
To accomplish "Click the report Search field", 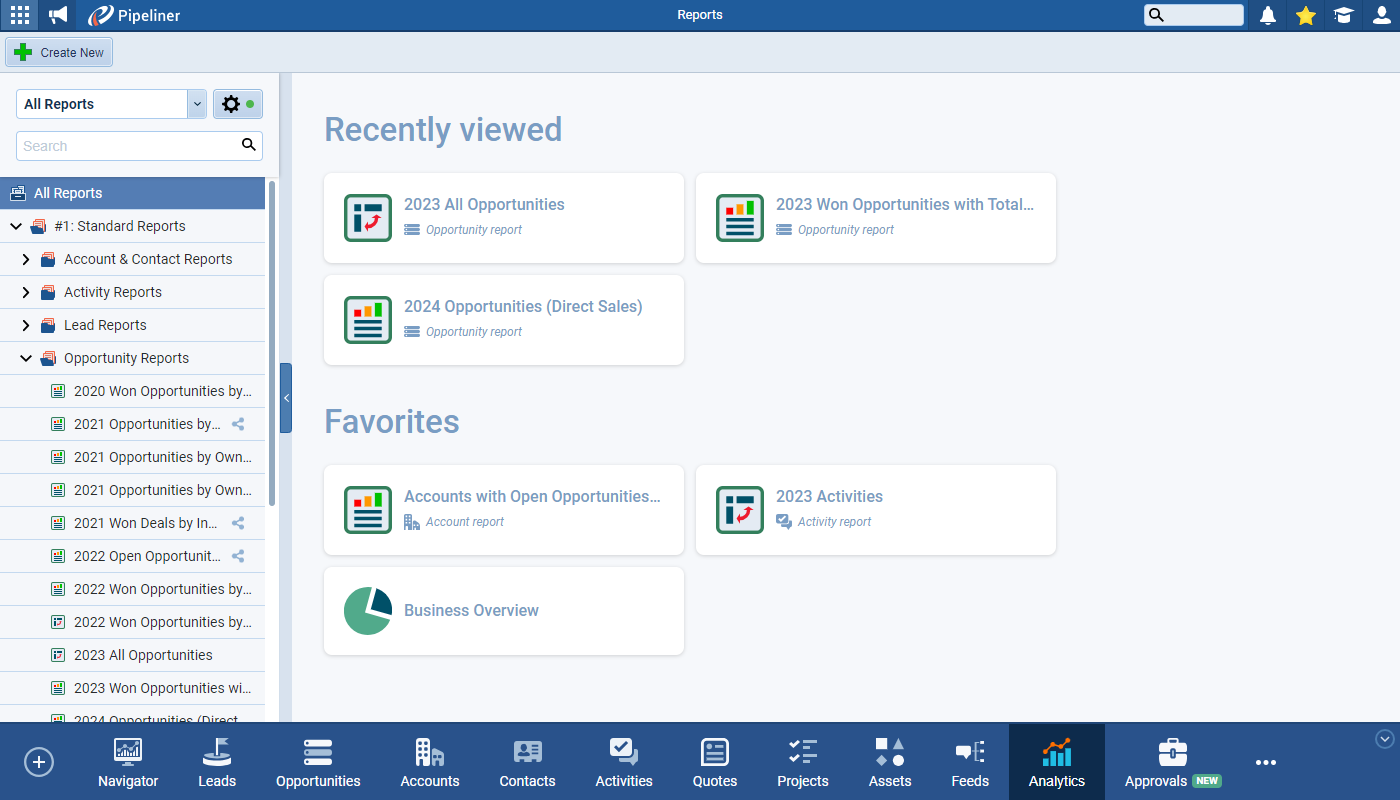I will [128, 146].
